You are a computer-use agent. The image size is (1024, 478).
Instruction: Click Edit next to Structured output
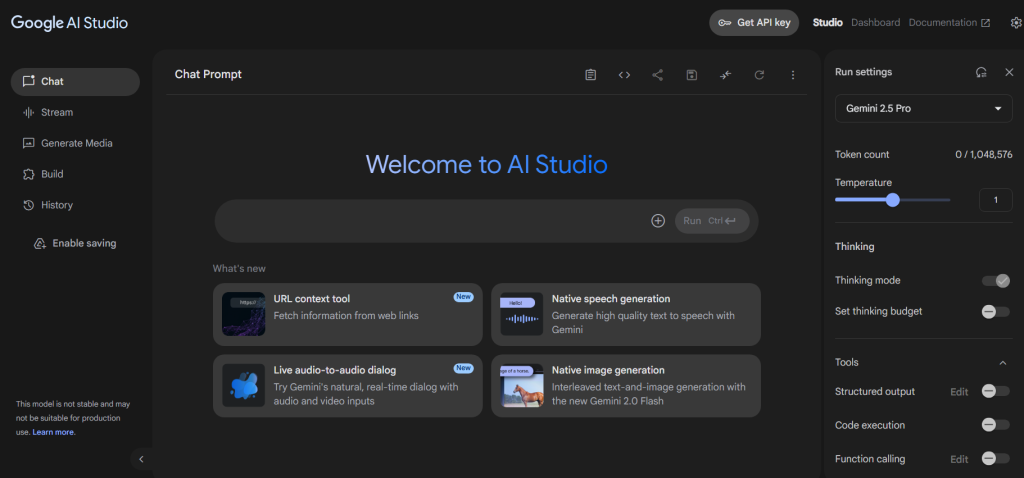point(959,392)
